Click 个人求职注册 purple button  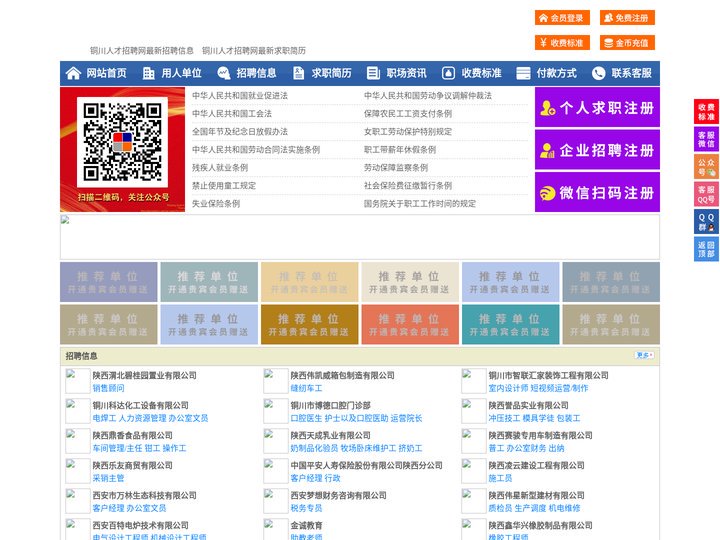[597, 107]
